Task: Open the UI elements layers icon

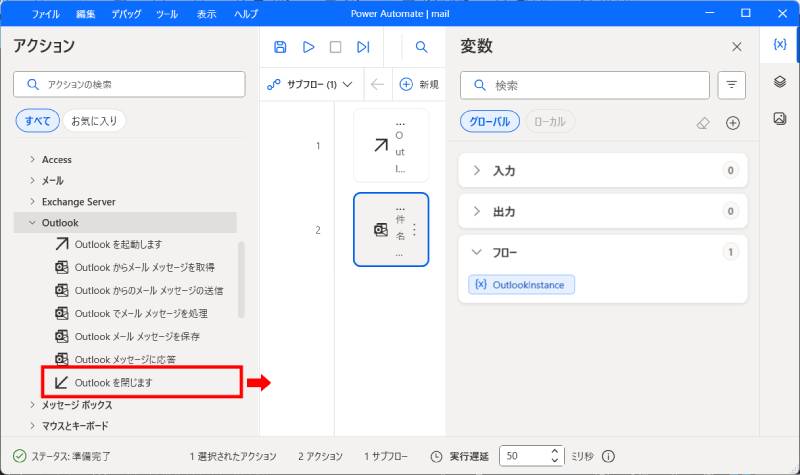Action: point(780,82)
